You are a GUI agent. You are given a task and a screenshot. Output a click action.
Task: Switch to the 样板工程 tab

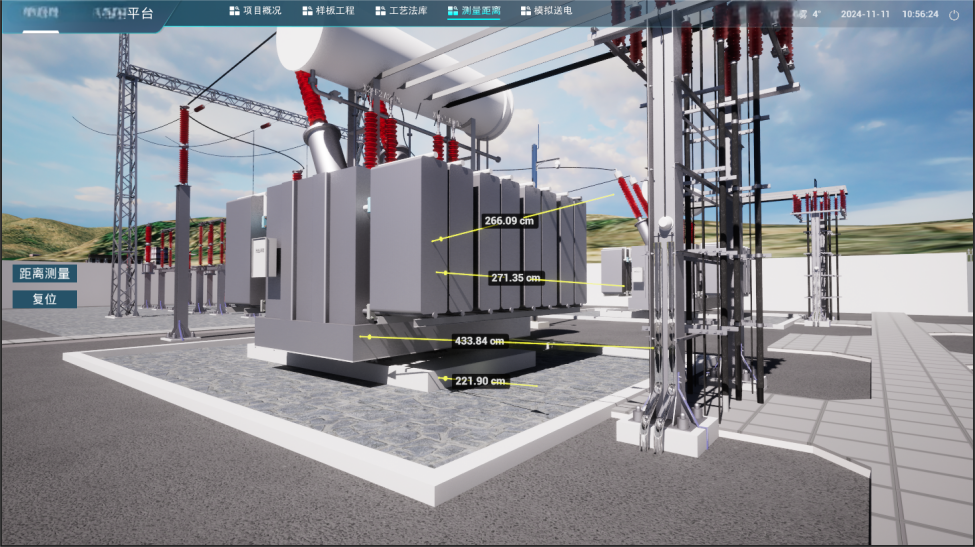335,11
